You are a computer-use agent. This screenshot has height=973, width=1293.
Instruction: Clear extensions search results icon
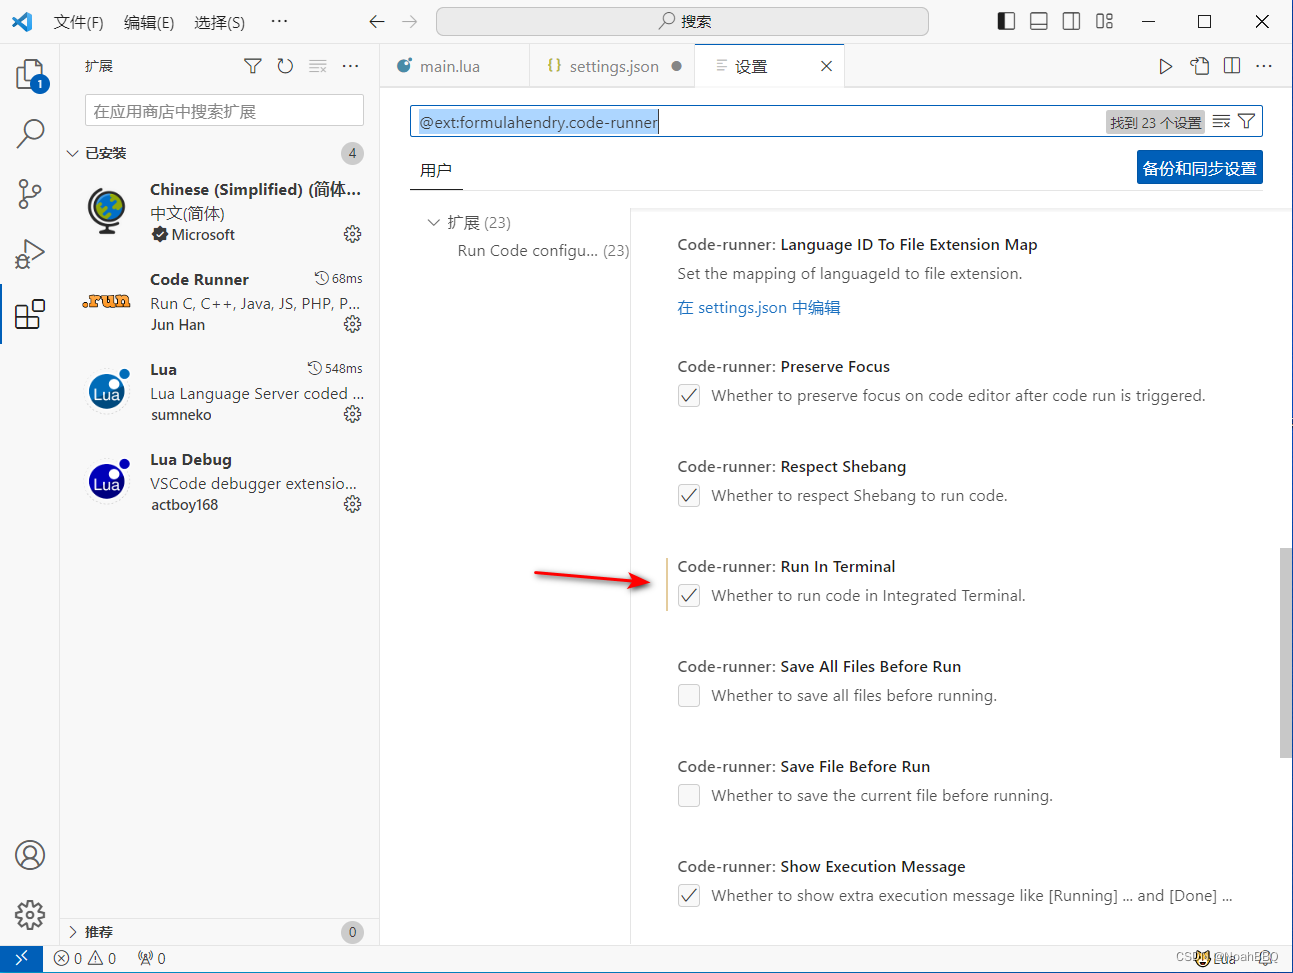[318, 66]
